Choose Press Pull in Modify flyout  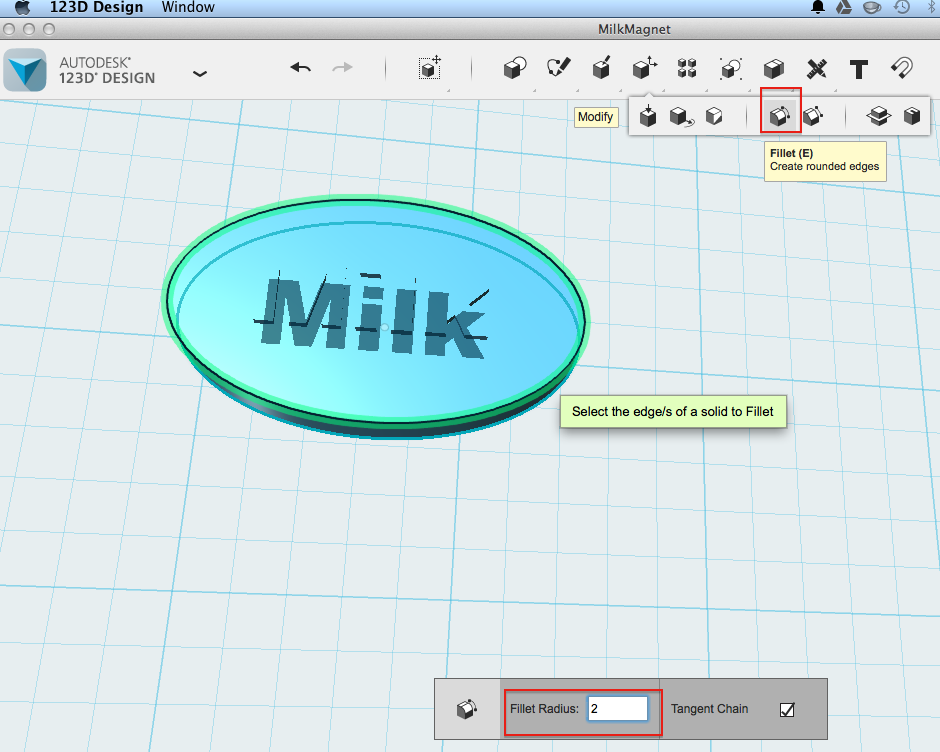pyautogui.click(x=648, y=116)
